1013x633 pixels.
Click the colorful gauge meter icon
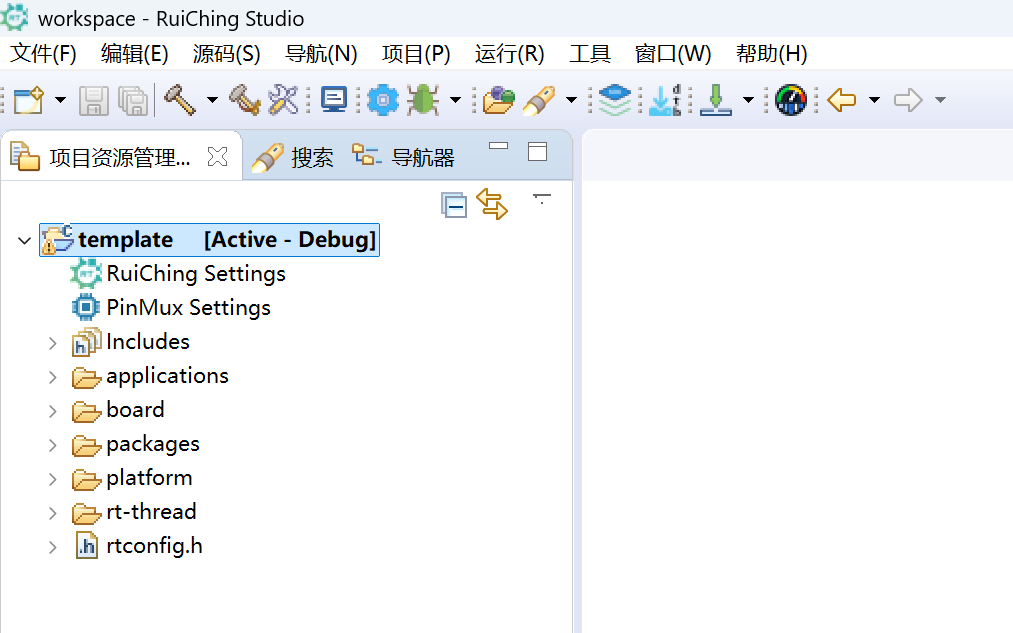790,99
